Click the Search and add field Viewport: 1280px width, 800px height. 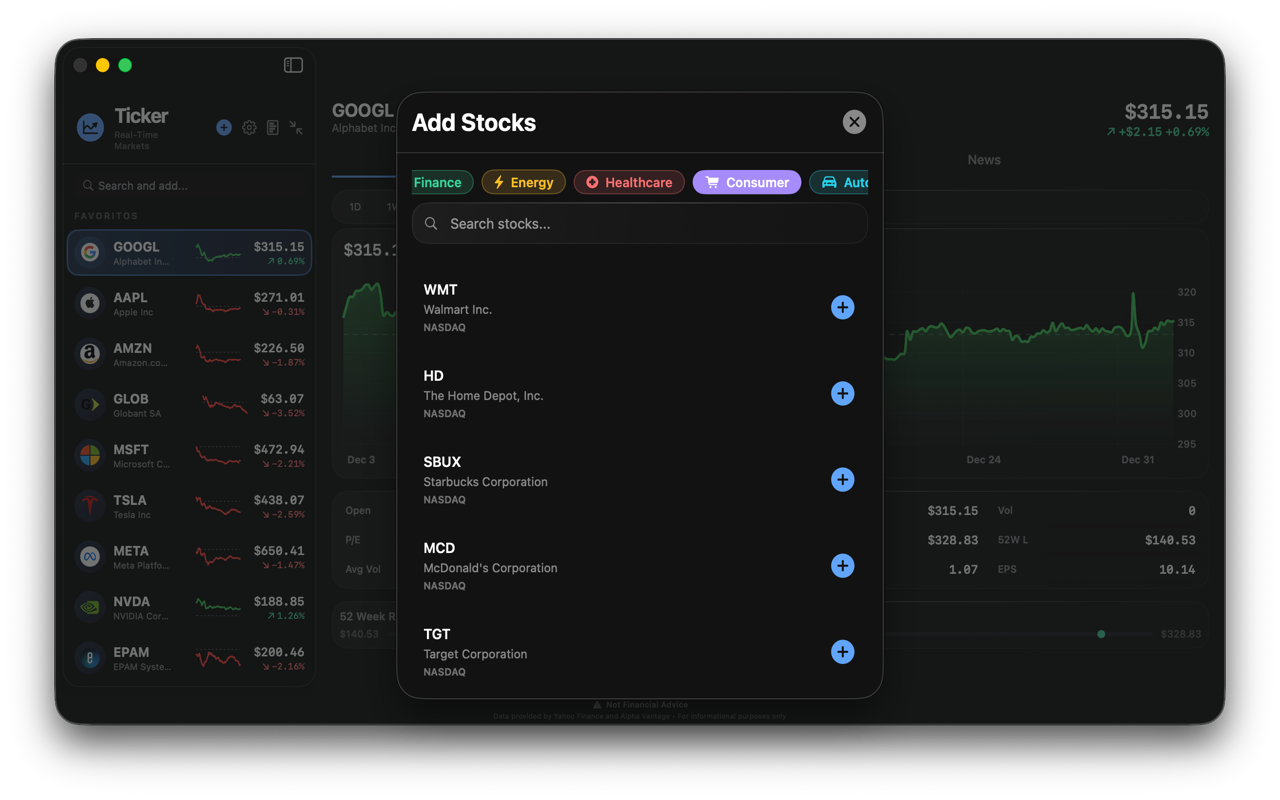(189, 185)
